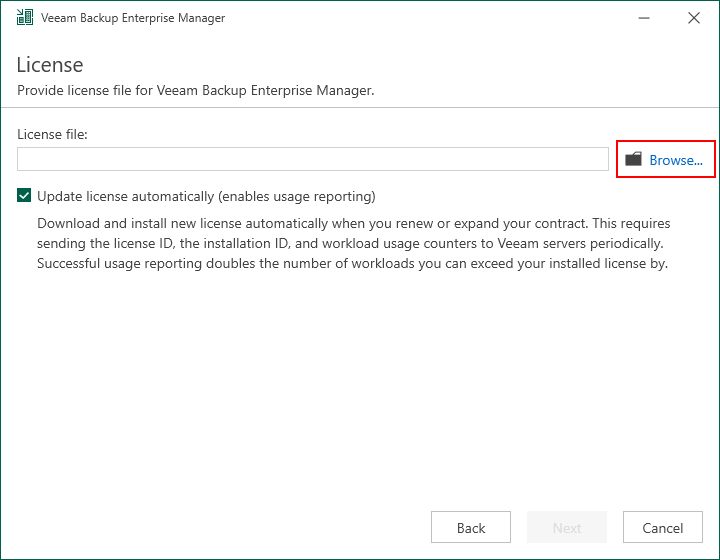Screen dimensions: 720x560
Task: Click empty space in the title bar
Action: pos(427,18)
